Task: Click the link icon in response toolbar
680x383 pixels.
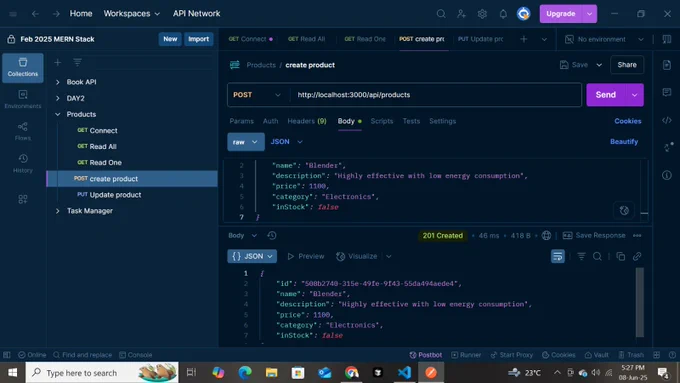Action: [637, 256]
